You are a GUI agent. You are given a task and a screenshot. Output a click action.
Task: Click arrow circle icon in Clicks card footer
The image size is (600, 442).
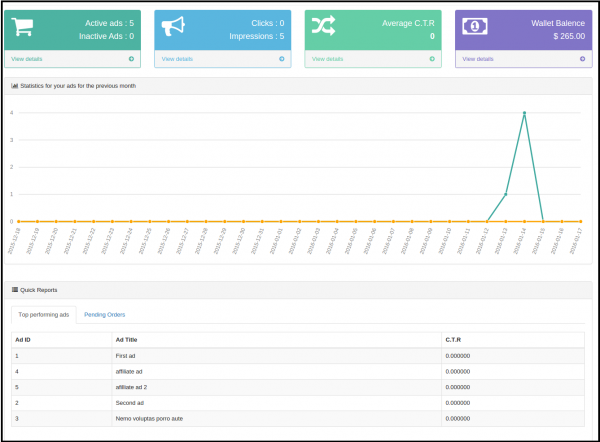coord(282,59)
